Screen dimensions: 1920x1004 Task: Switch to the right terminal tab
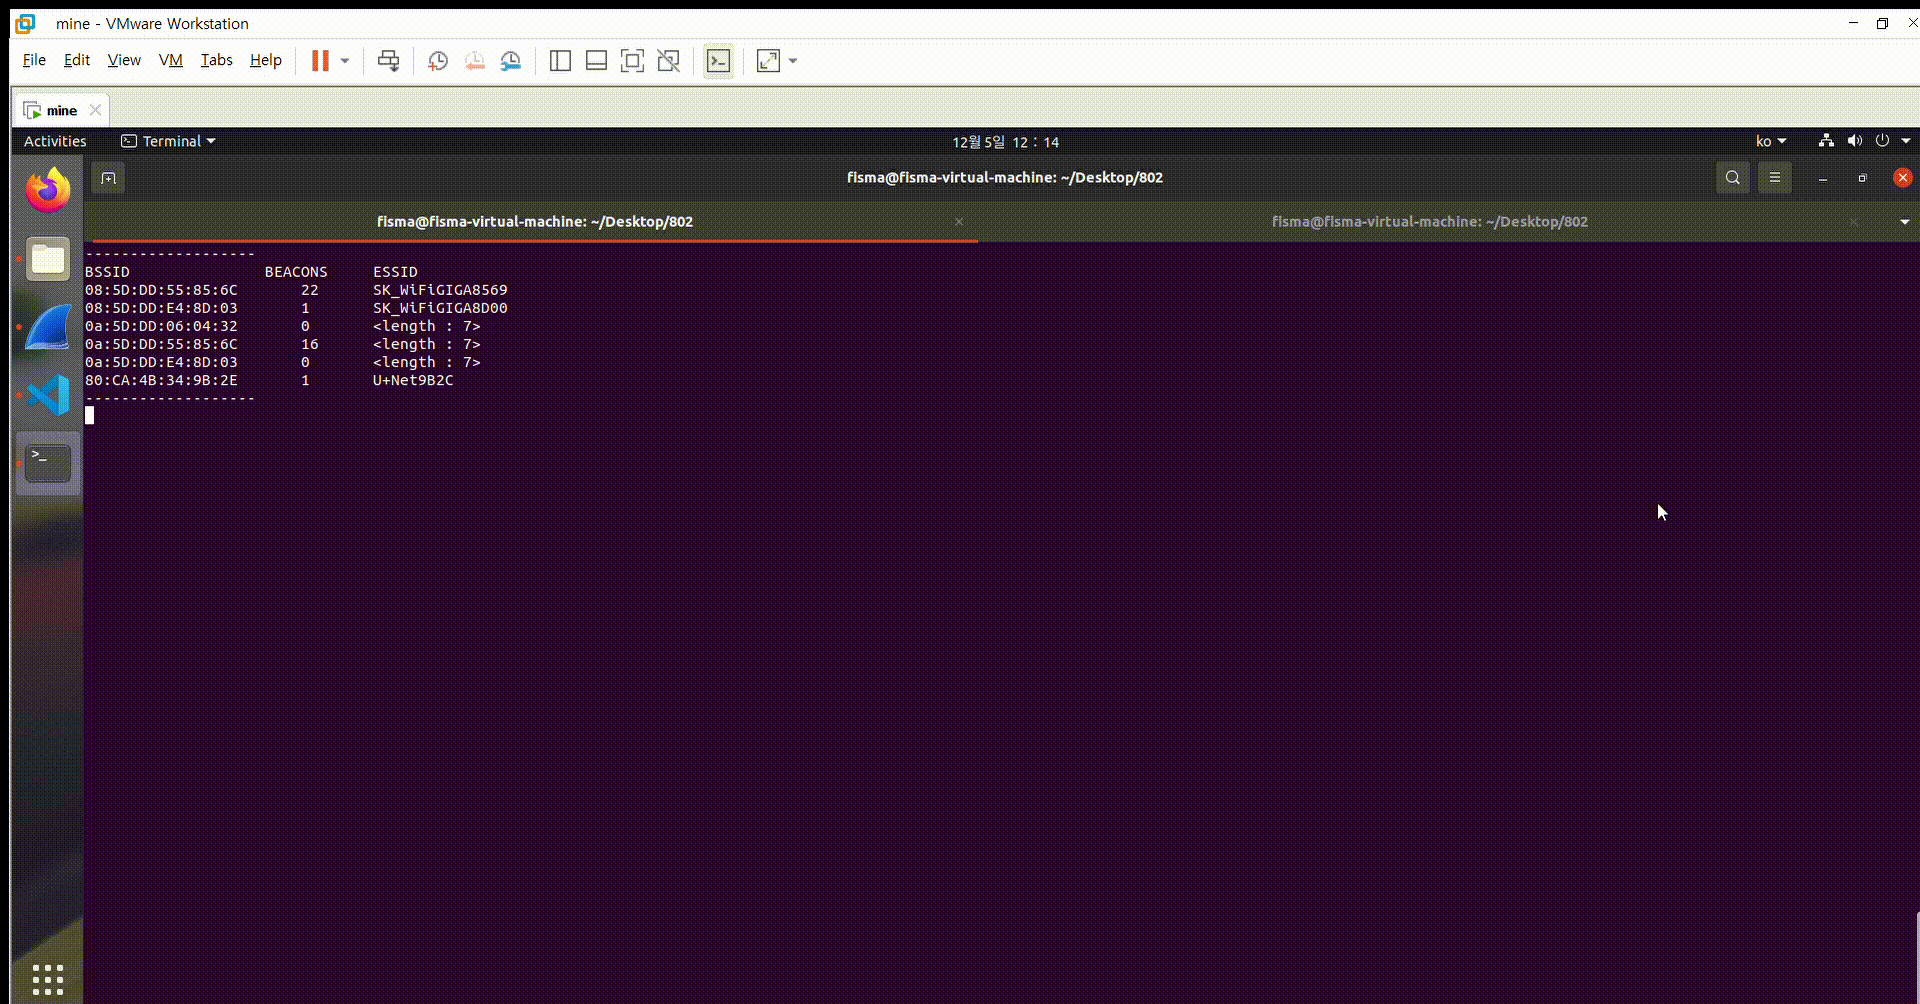pyautogui.click(x=1428, y=221)
